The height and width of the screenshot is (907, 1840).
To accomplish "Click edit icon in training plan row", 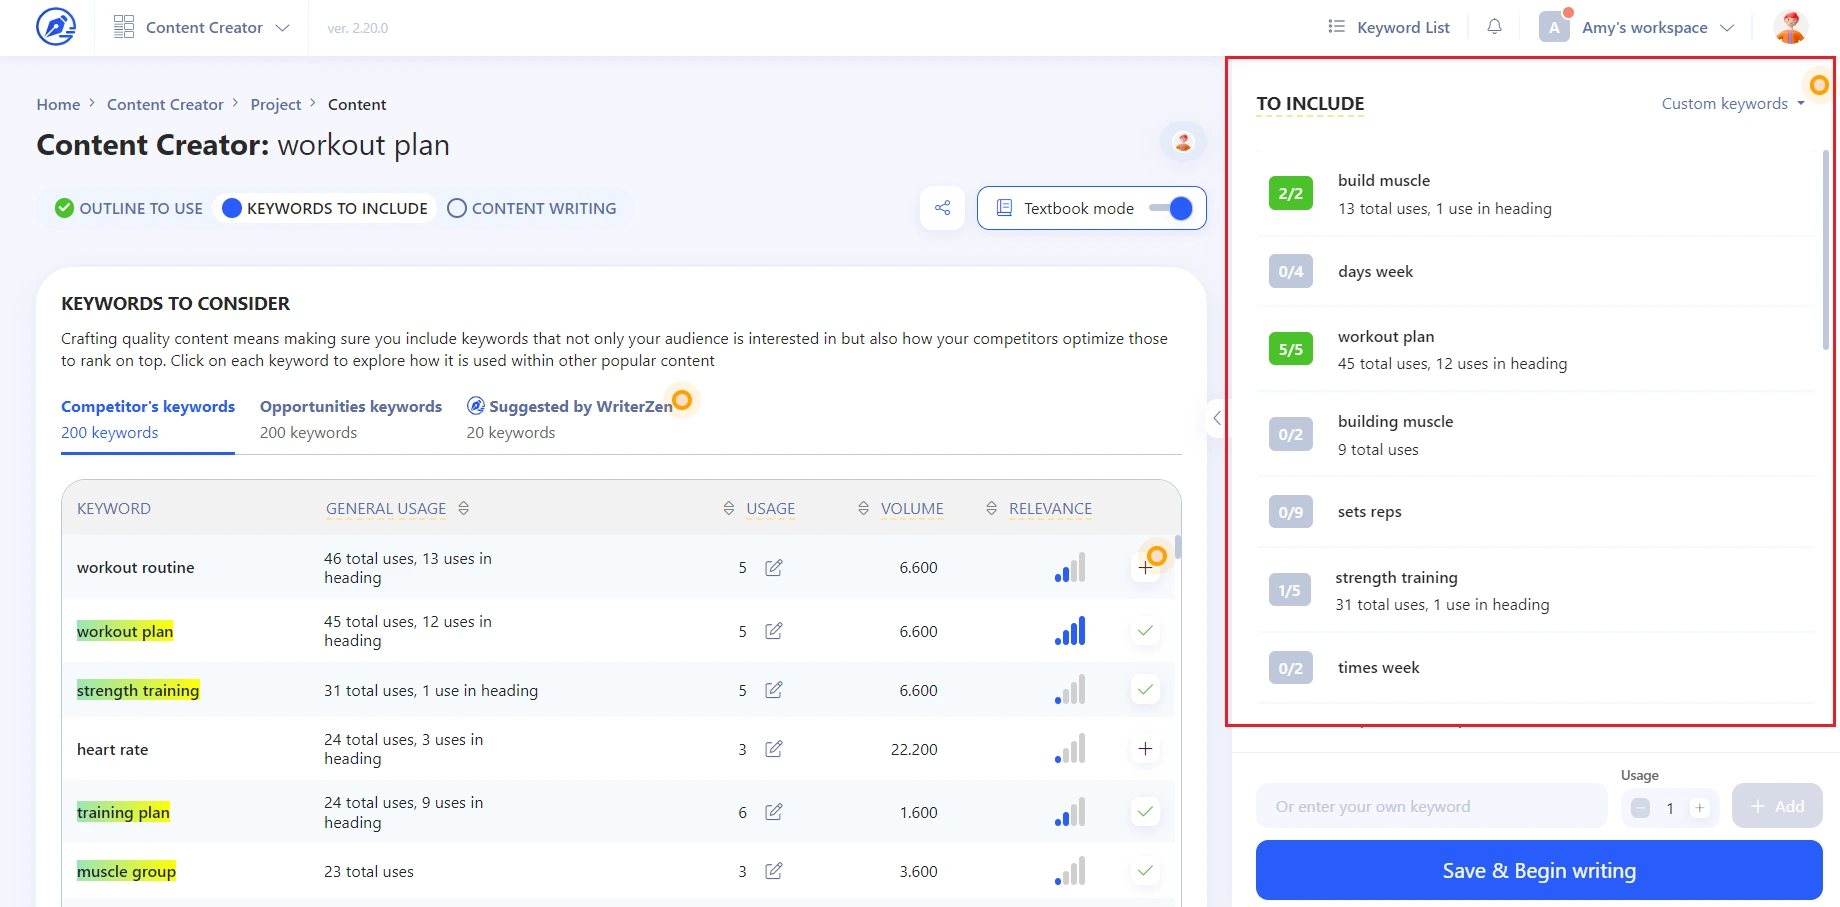I will pos(773,812).
